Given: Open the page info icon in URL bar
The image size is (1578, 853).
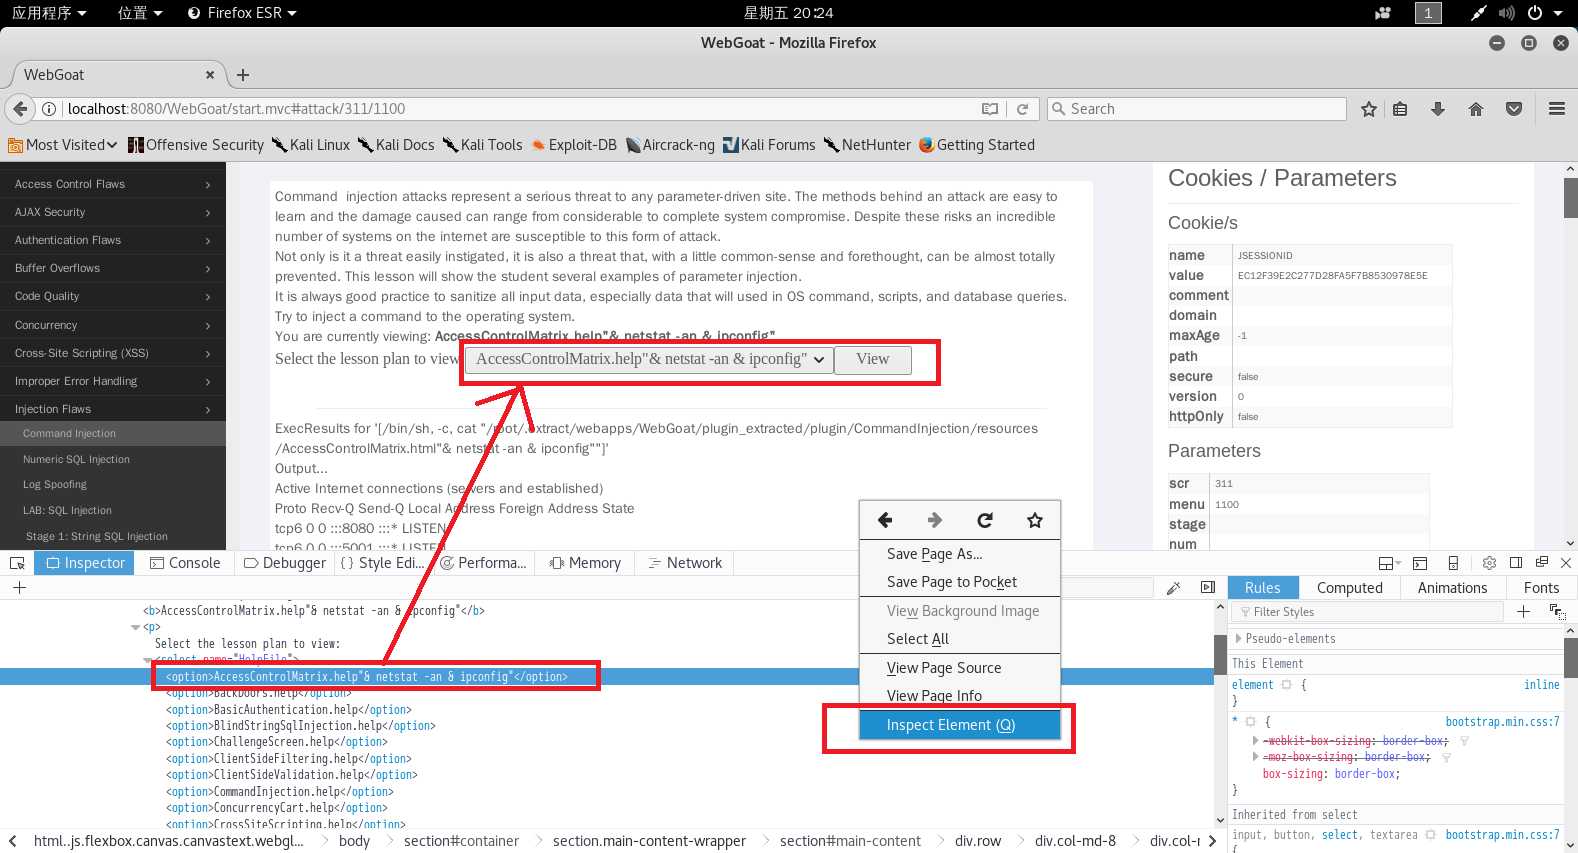Looking at the screenshot, I should [x=48, y=109].
